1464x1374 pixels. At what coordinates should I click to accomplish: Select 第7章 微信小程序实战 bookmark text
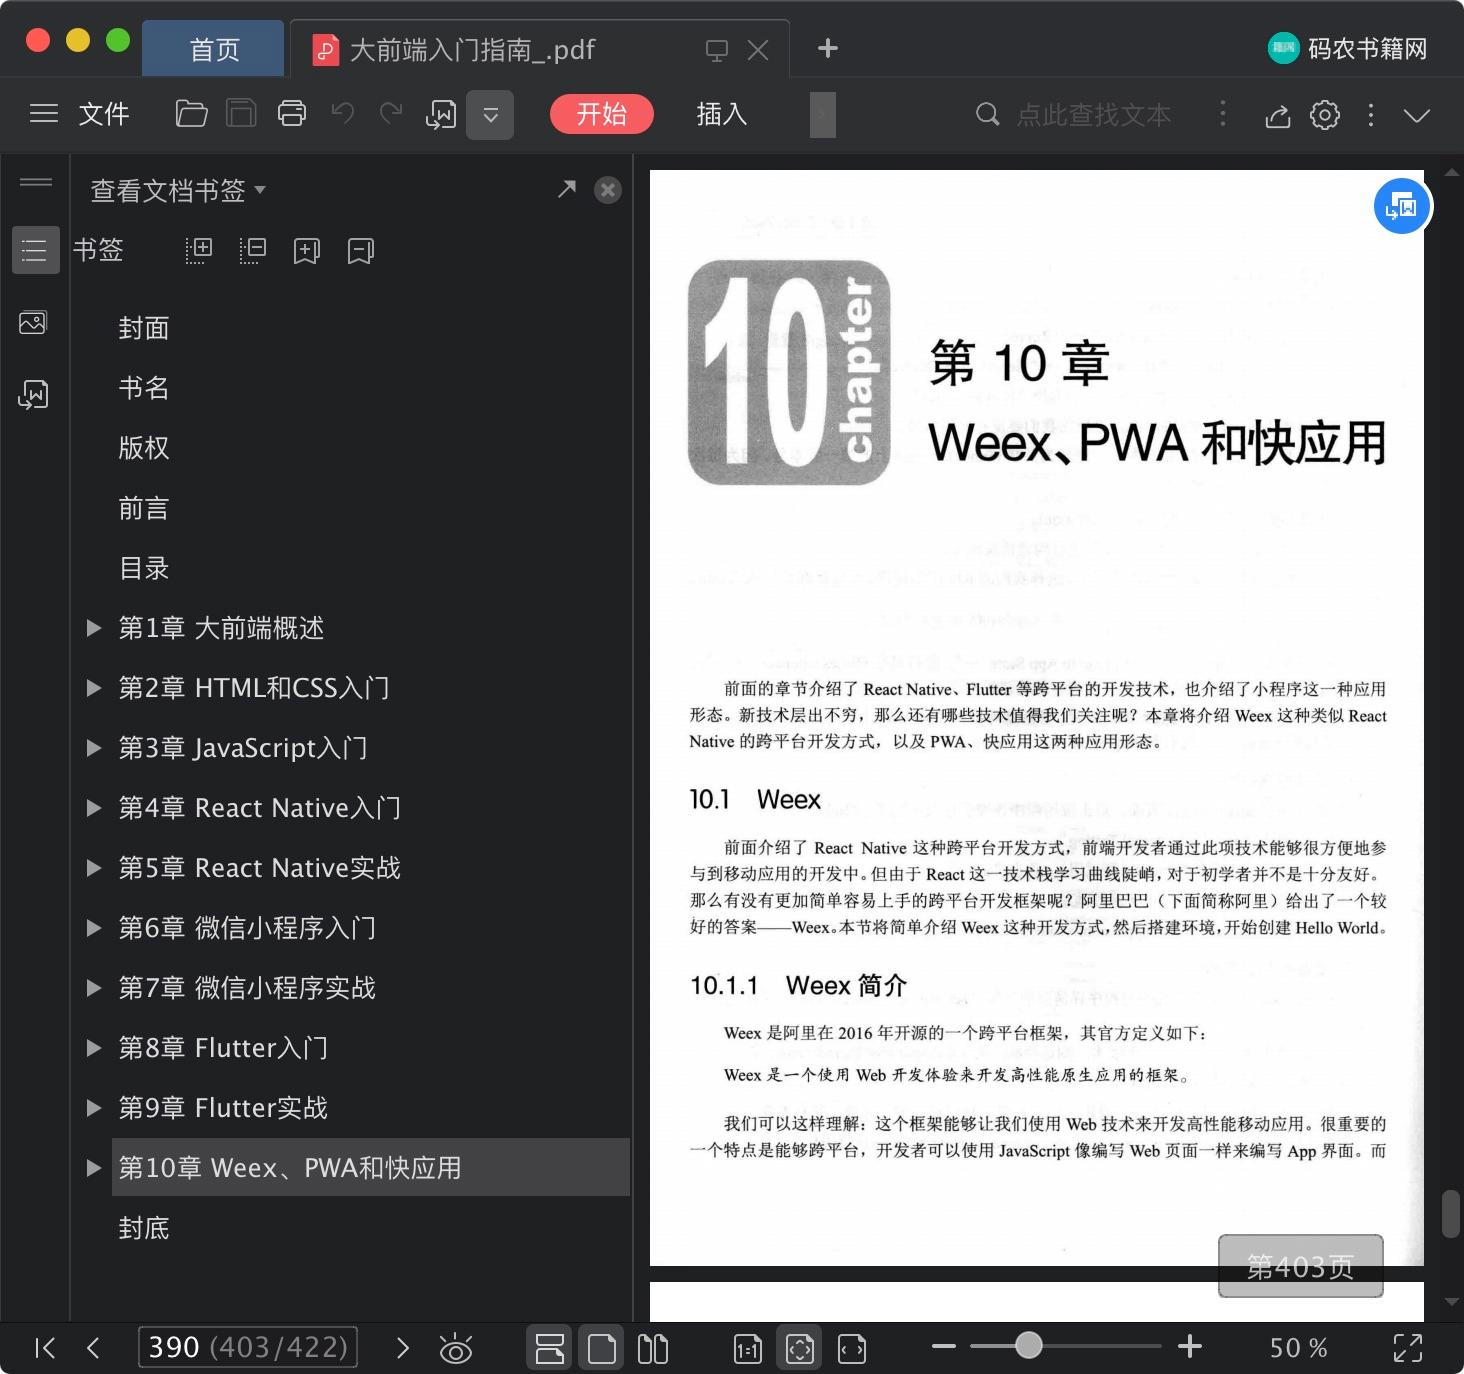click(x=247, y=988)
